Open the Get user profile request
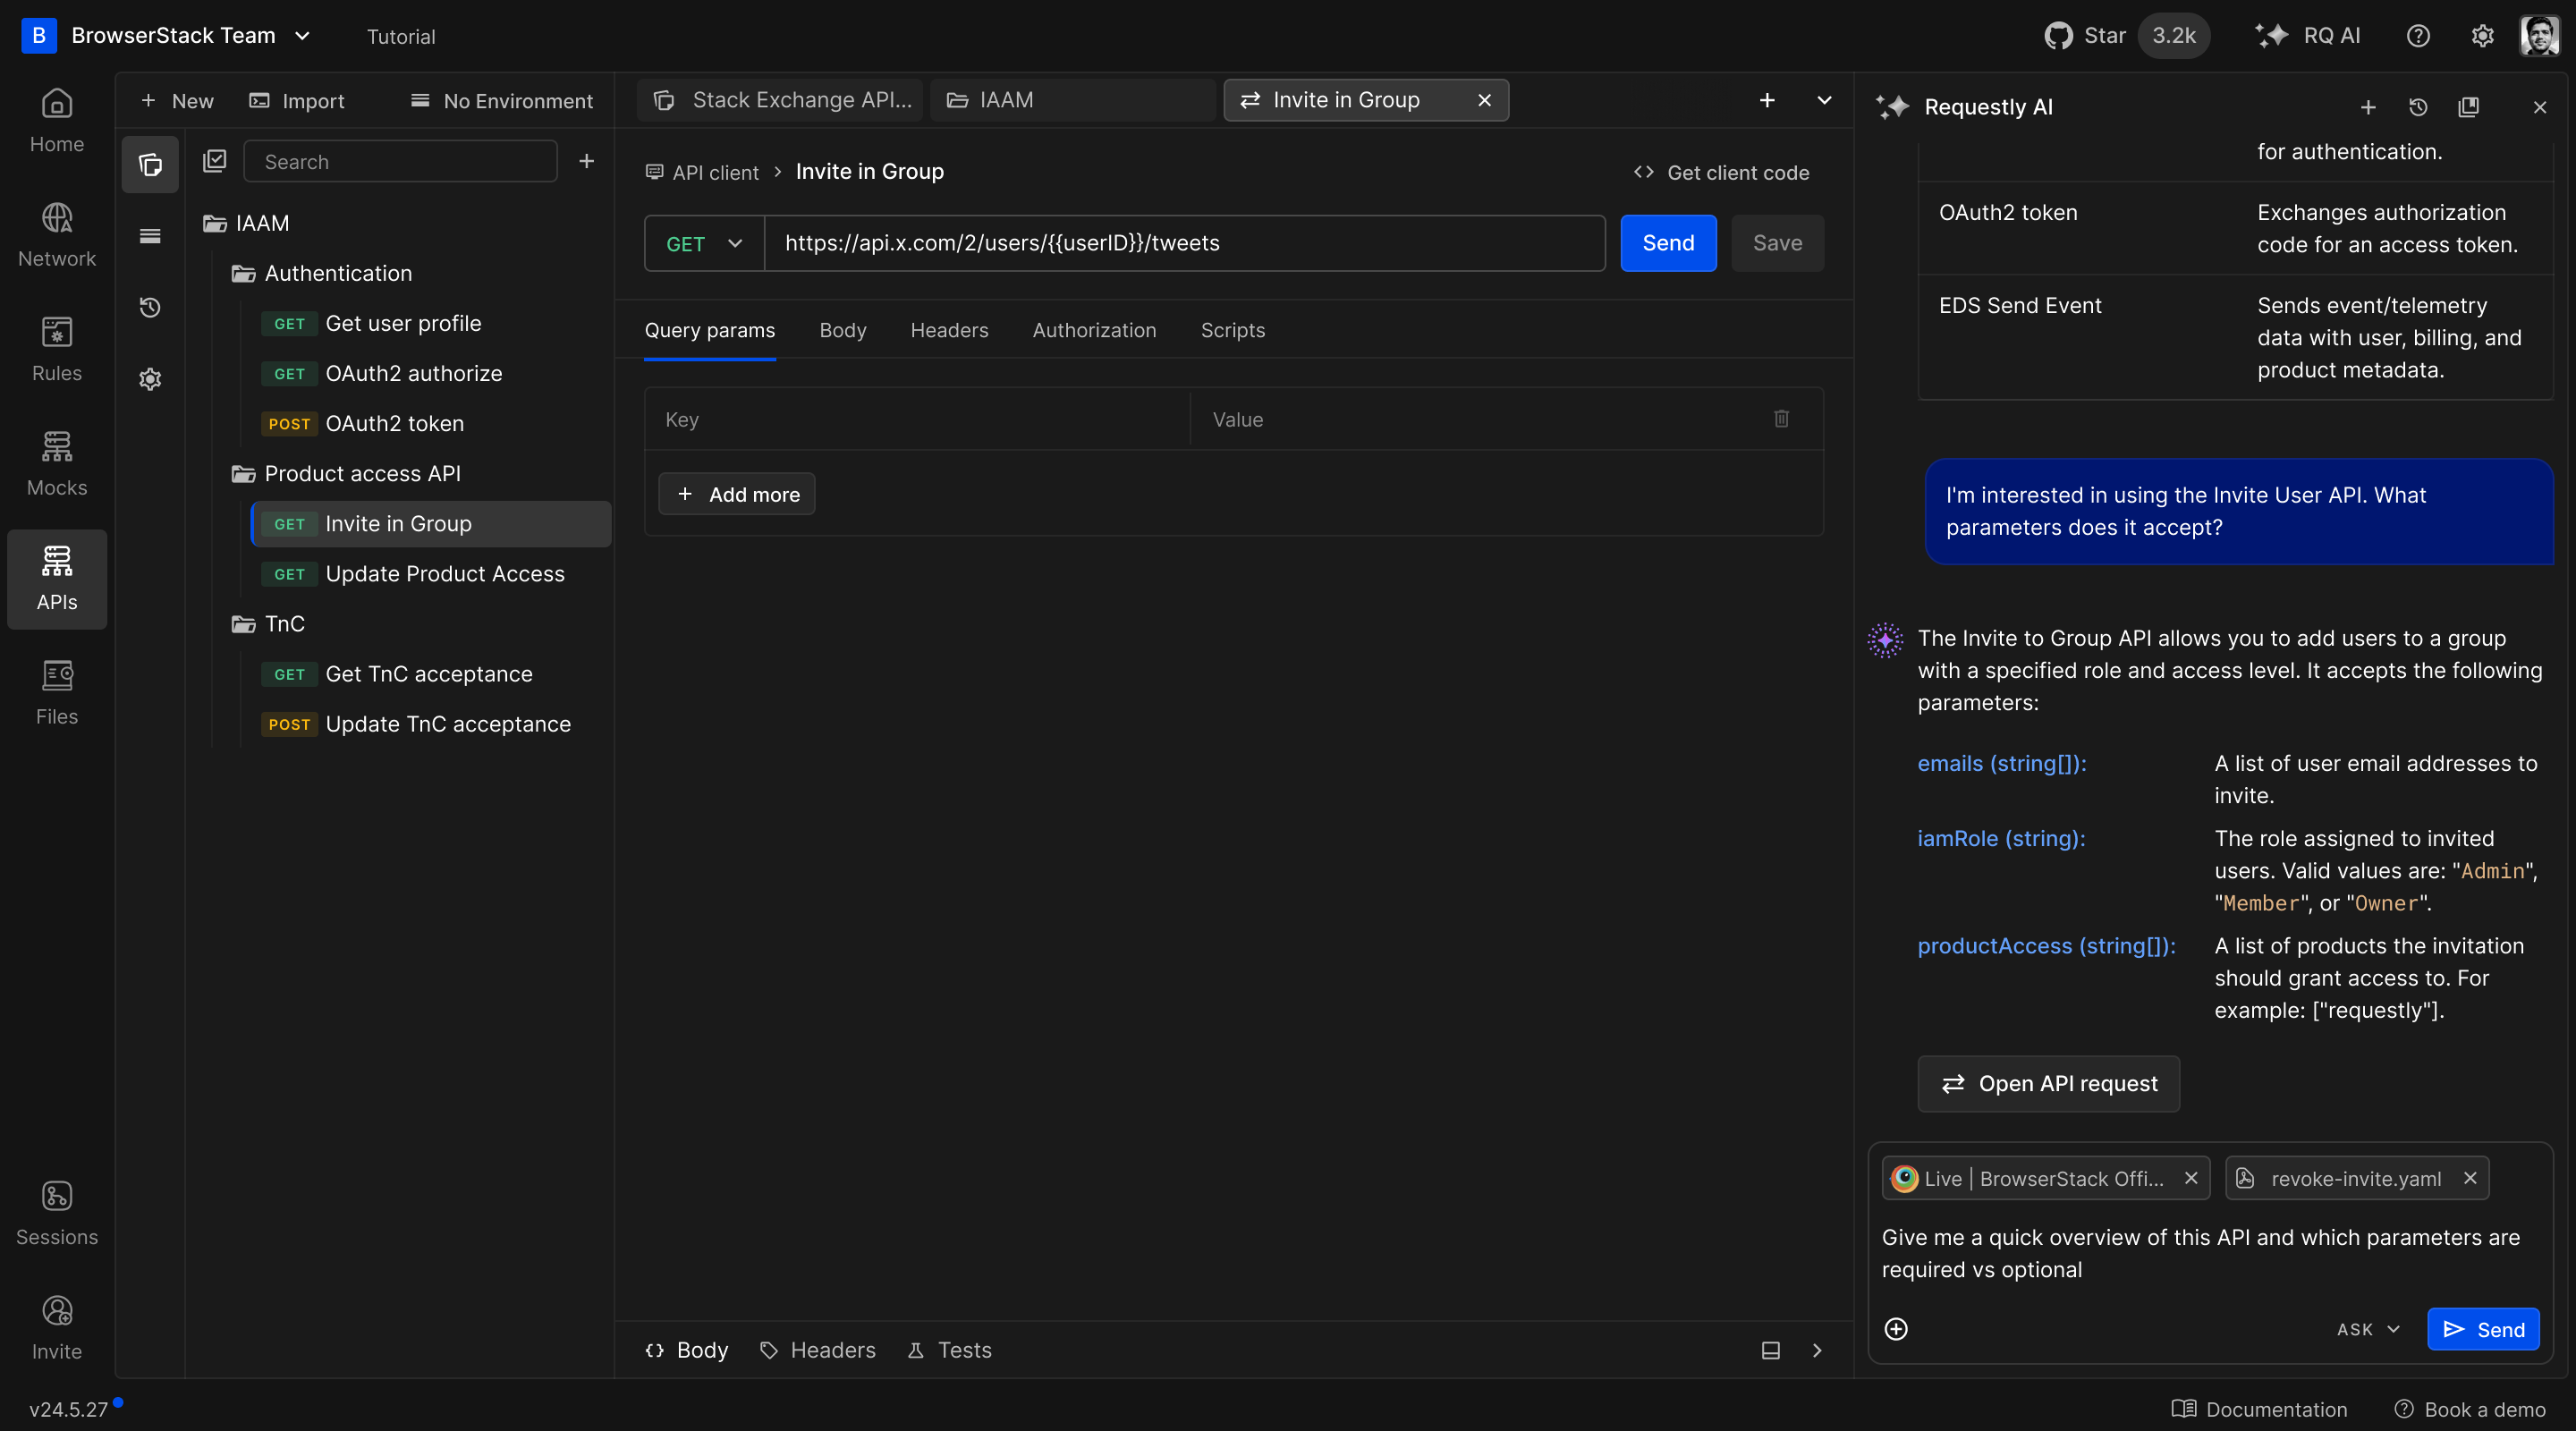 point(430,323)
